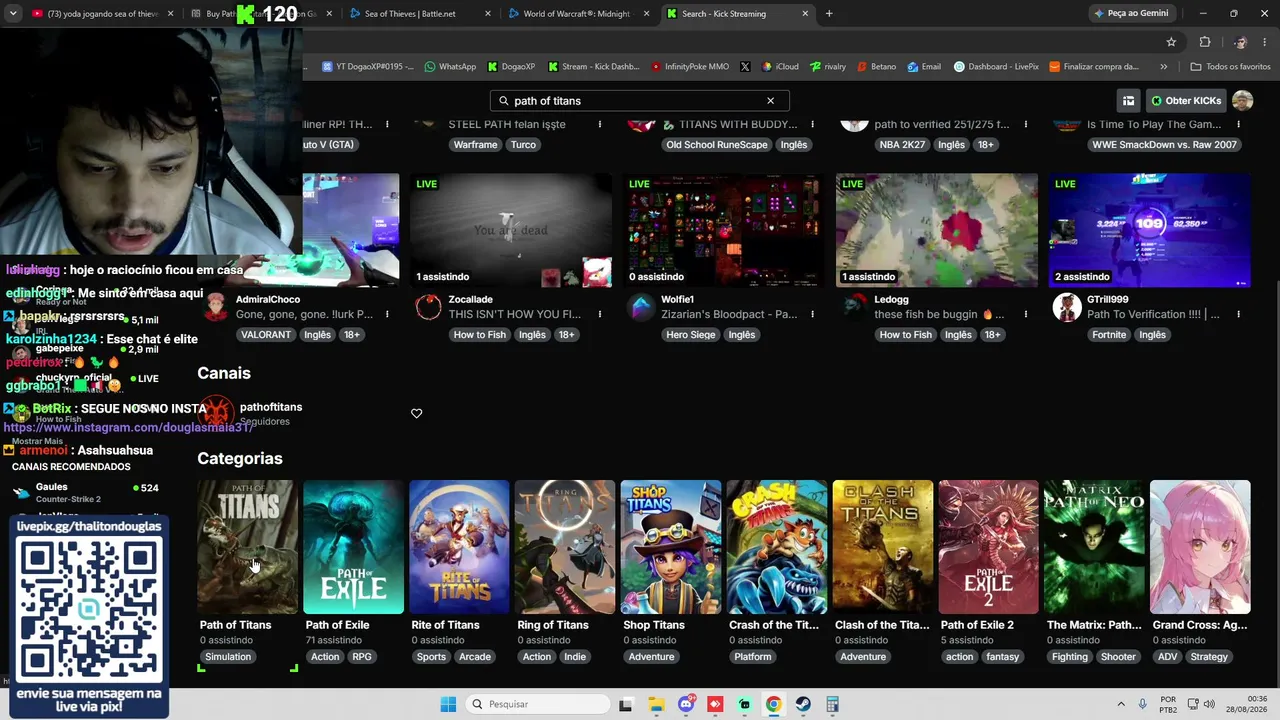Viewport: 1280px width, 720px height.
Task: Open the X bookmark icon
Action: pyautogui.click(x=745, y=67)
